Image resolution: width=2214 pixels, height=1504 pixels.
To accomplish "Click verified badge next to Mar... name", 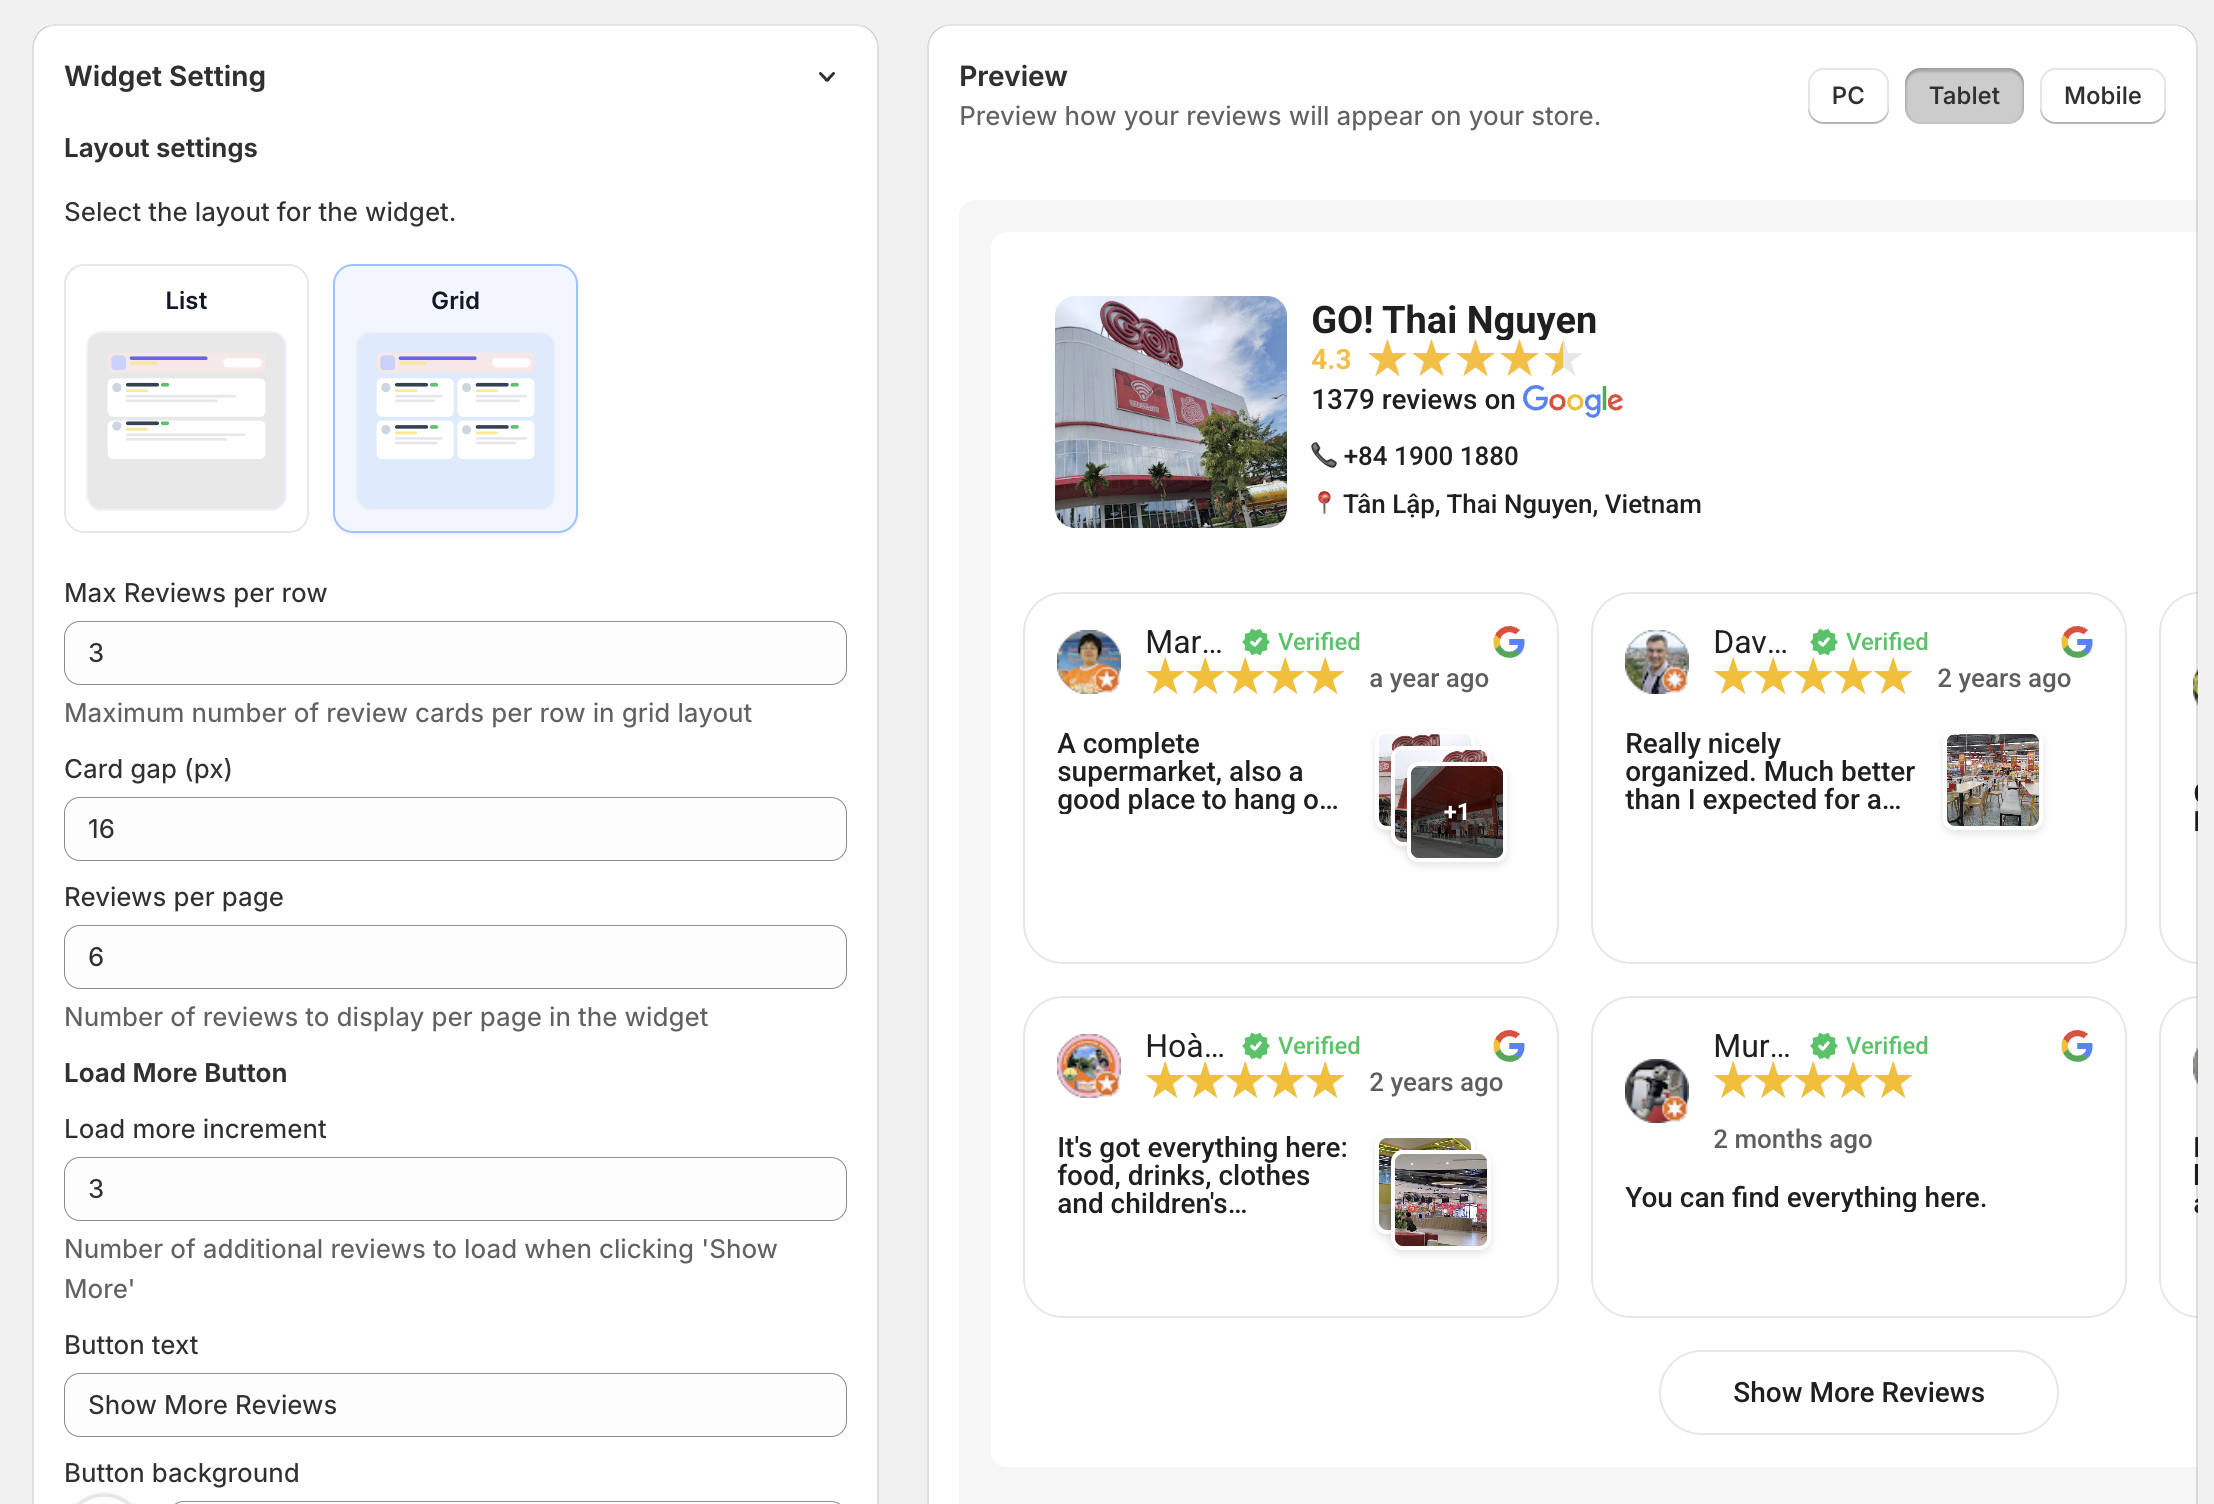I will pos(1256,642).
